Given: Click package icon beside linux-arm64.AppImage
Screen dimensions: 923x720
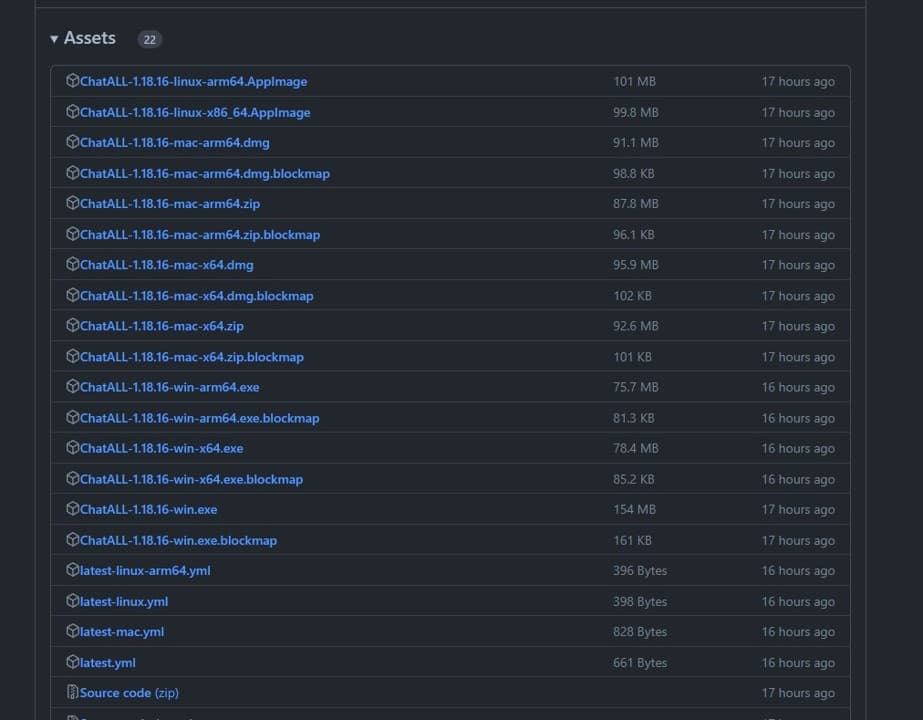Looking at the screenshot, I should [x=72, y=81].
